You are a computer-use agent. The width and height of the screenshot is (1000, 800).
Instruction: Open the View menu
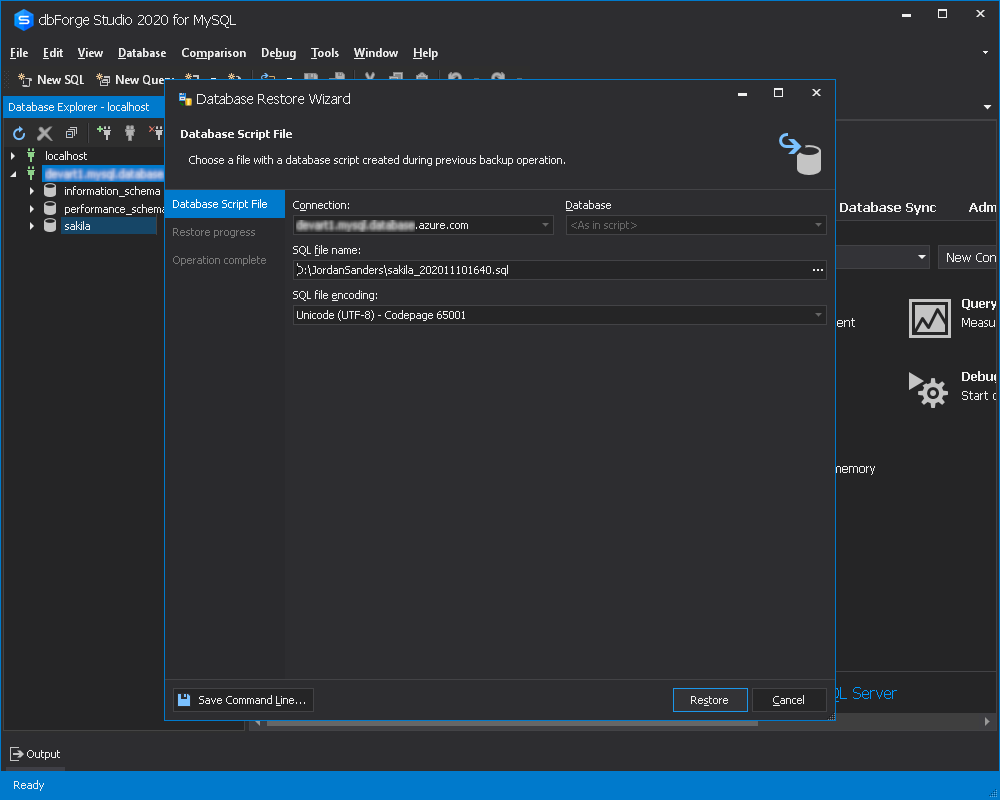pos(90,53)
